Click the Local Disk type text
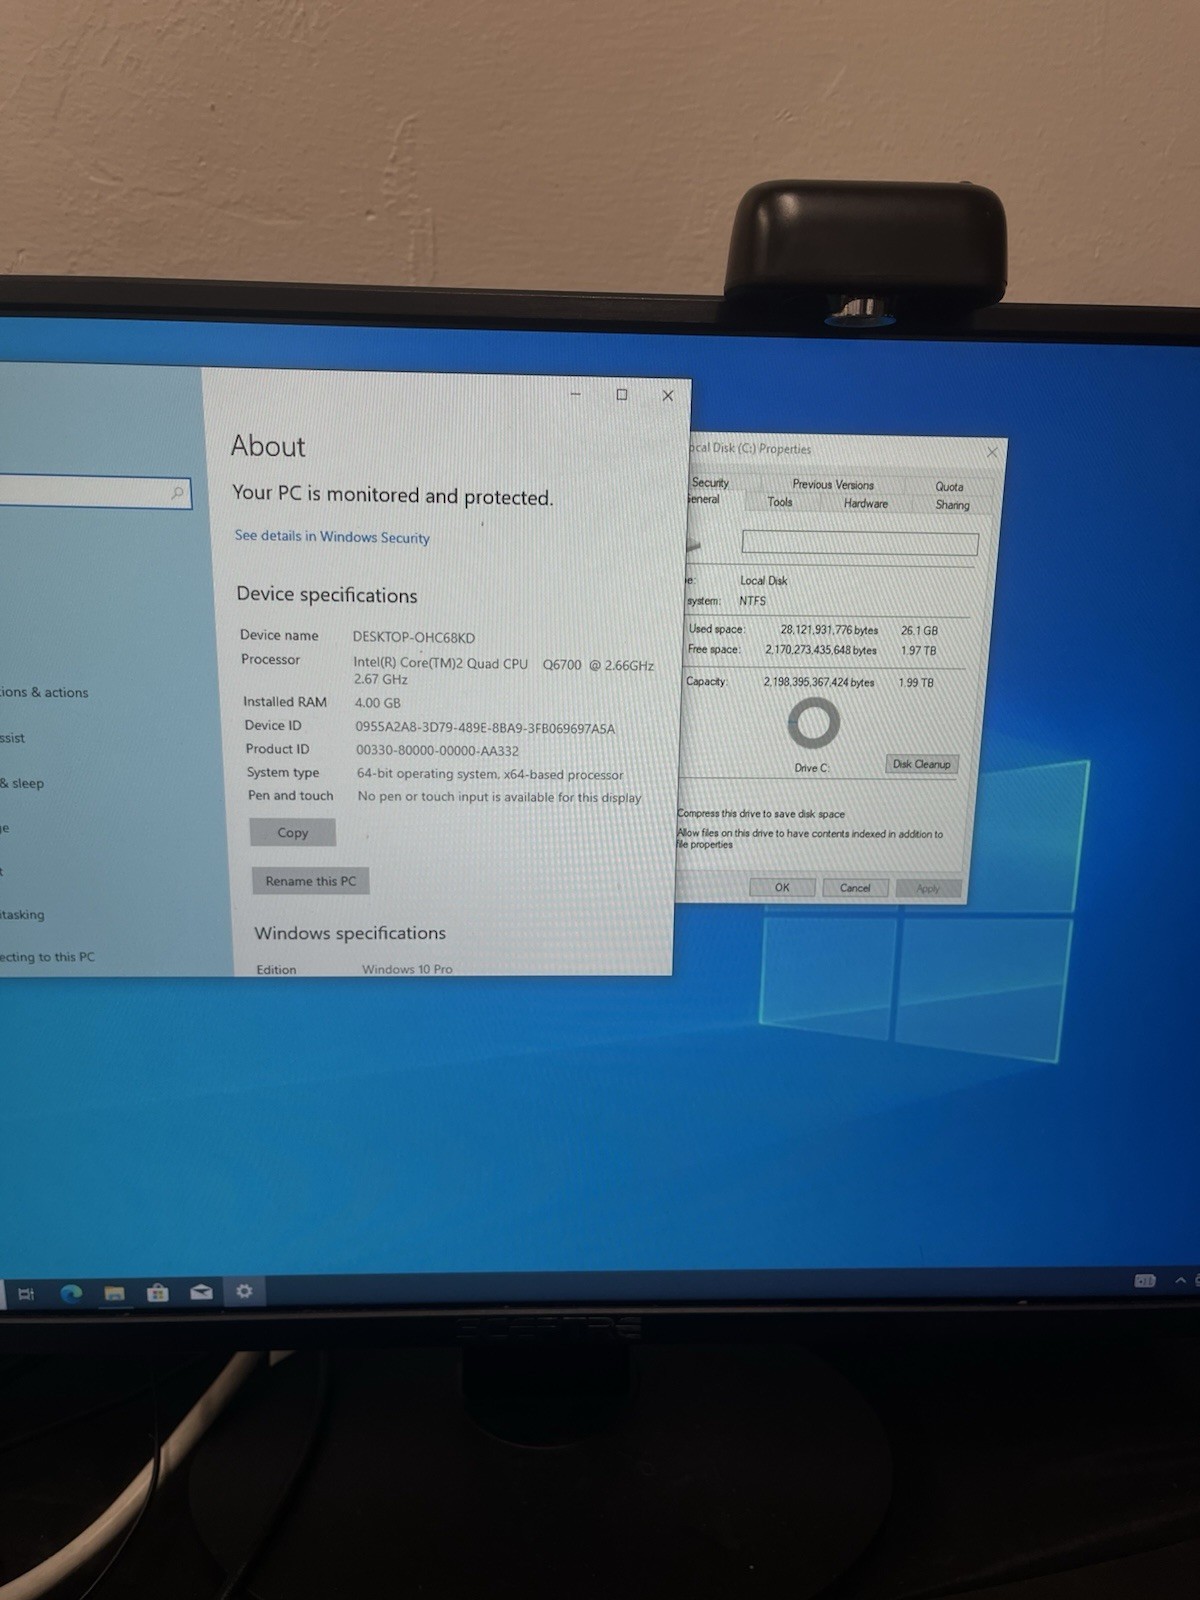The height and width of the screenshot is (1600, 1200). (763, 580)
